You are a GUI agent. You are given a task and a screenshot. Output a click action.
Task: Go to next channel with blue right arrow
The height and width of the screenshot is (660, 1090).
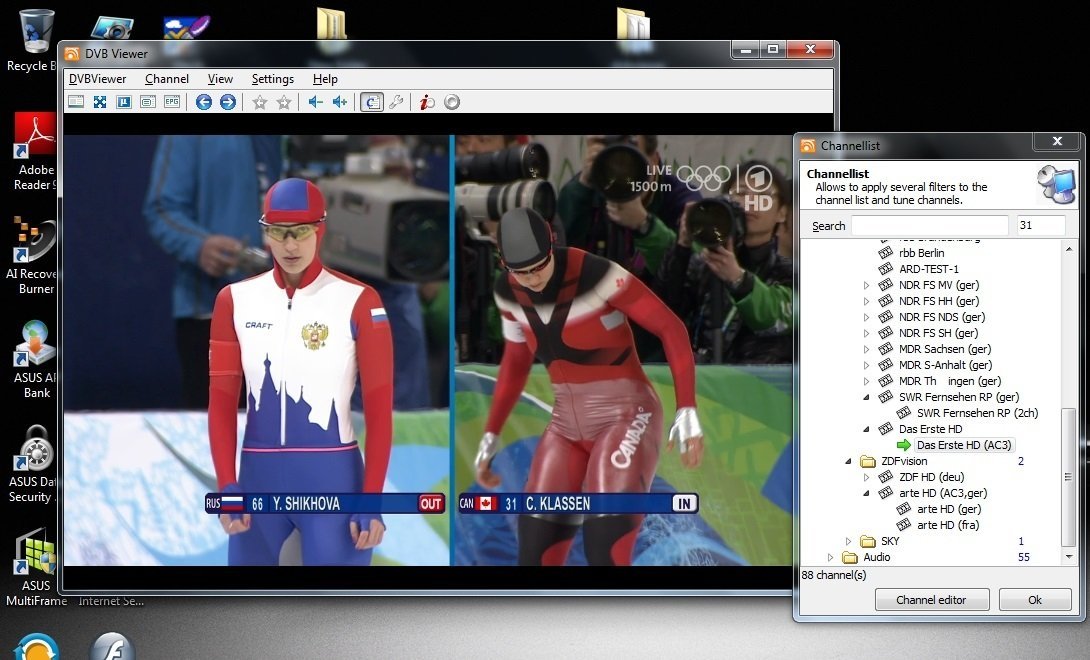(228, 102)
